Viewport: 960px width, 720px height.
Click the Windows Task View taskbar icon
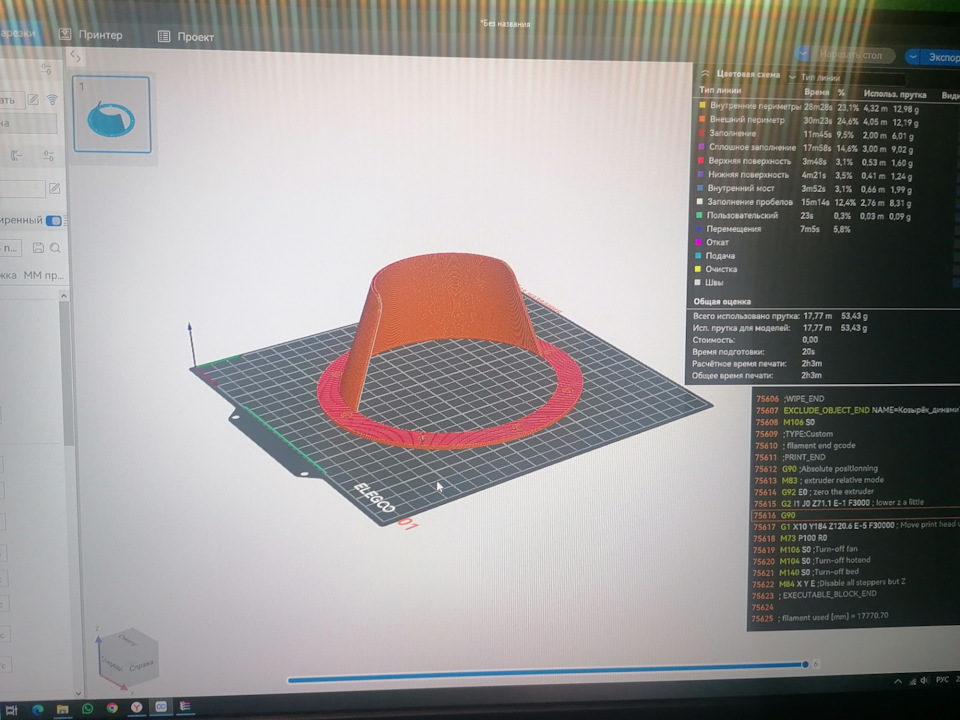11,710
